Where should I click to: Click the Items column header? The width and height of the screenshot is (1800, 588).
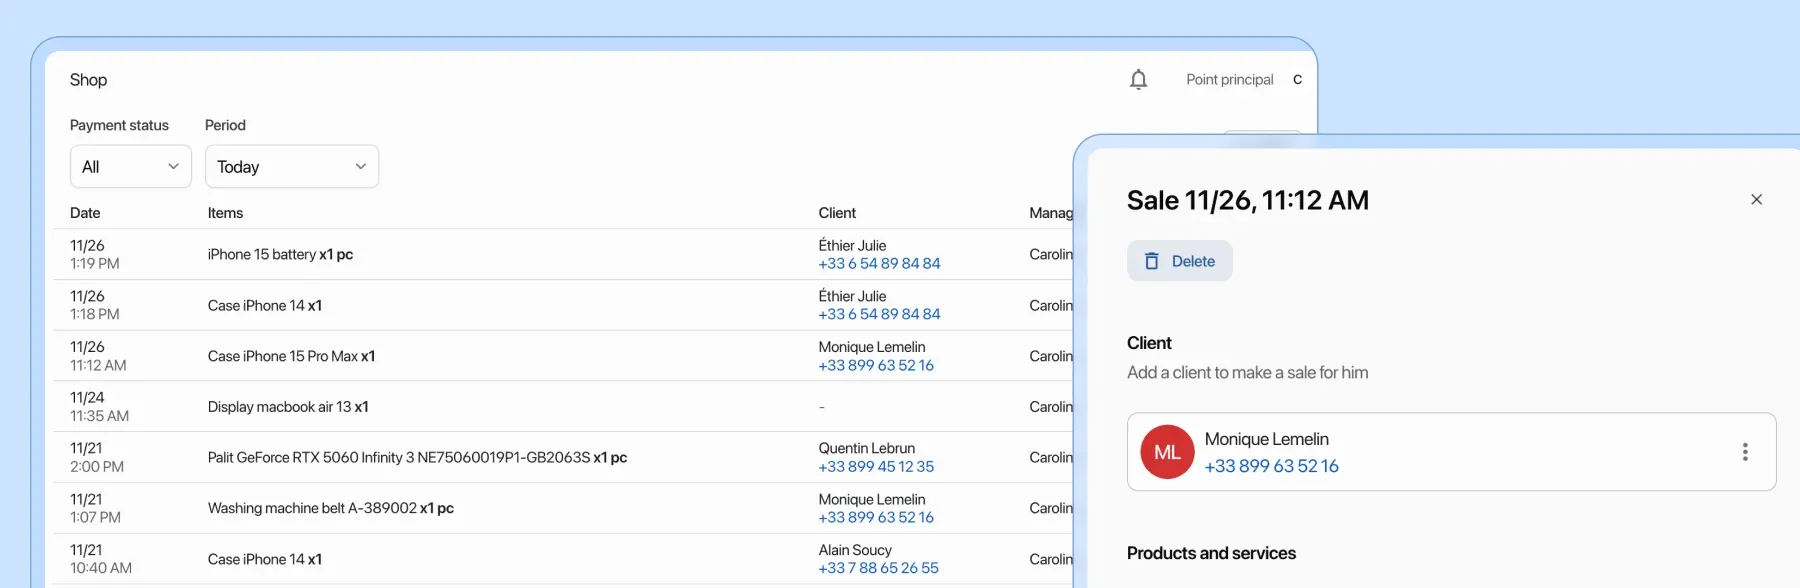pos(225,213)
